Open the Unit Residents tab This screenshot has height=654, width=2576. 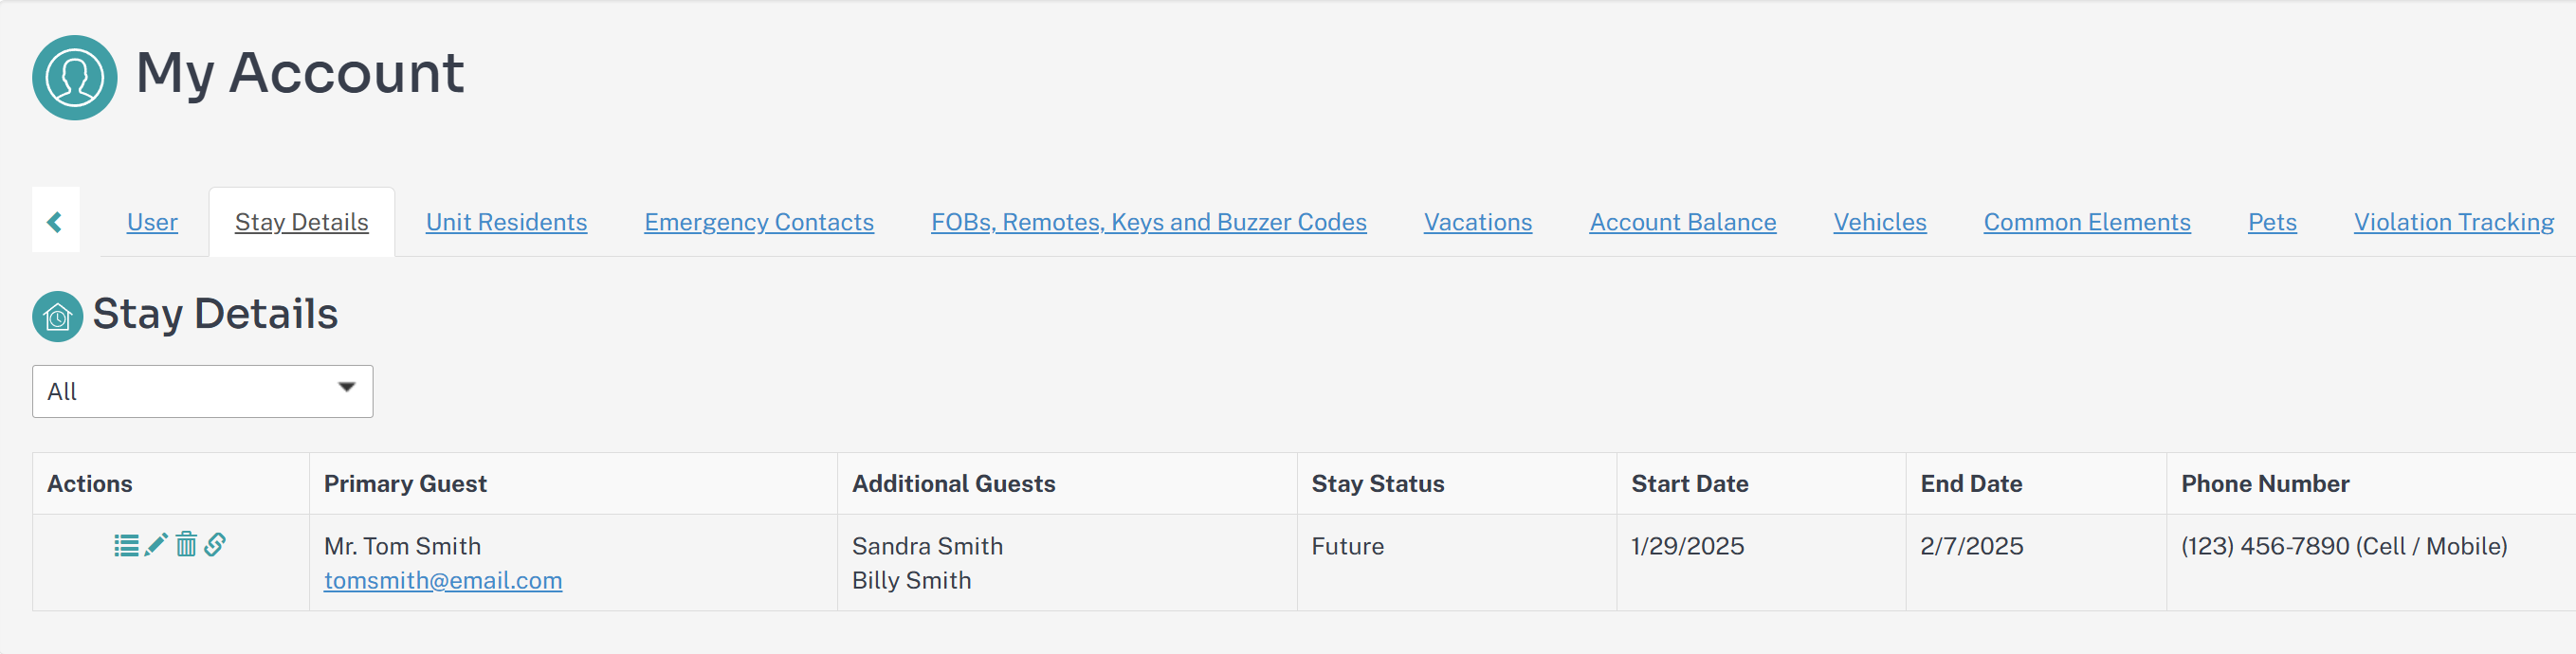click(x=506, y=222)
